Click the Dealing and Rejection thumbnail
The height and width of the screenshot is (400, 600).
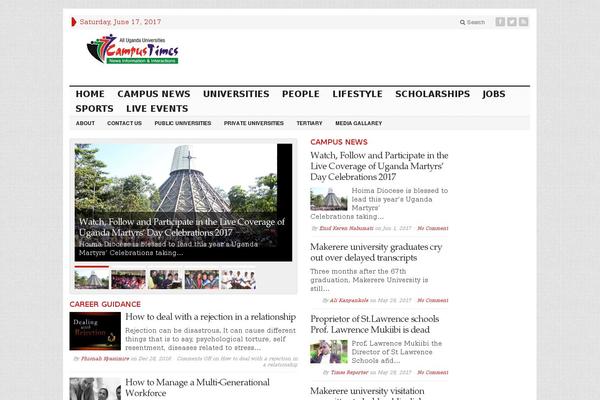pyautogui.click(x=95, y=331)
